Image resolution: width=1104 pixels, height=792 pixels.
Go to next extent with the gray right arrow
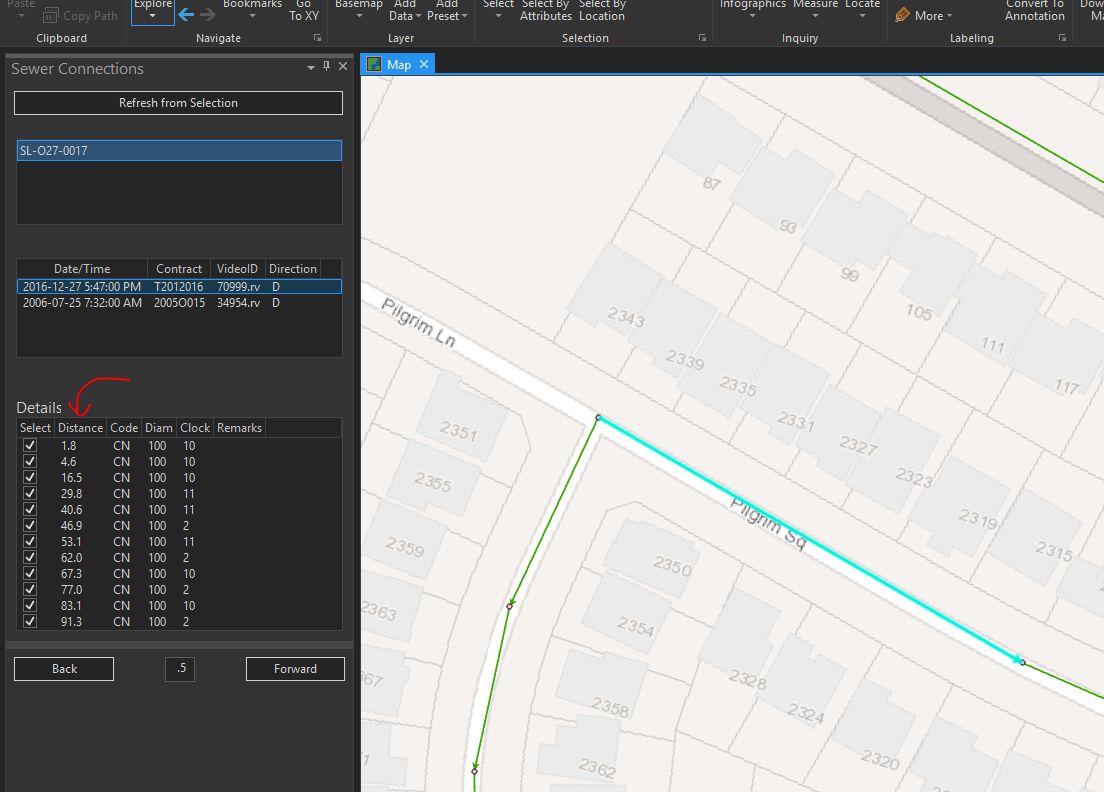coord(208,14)
